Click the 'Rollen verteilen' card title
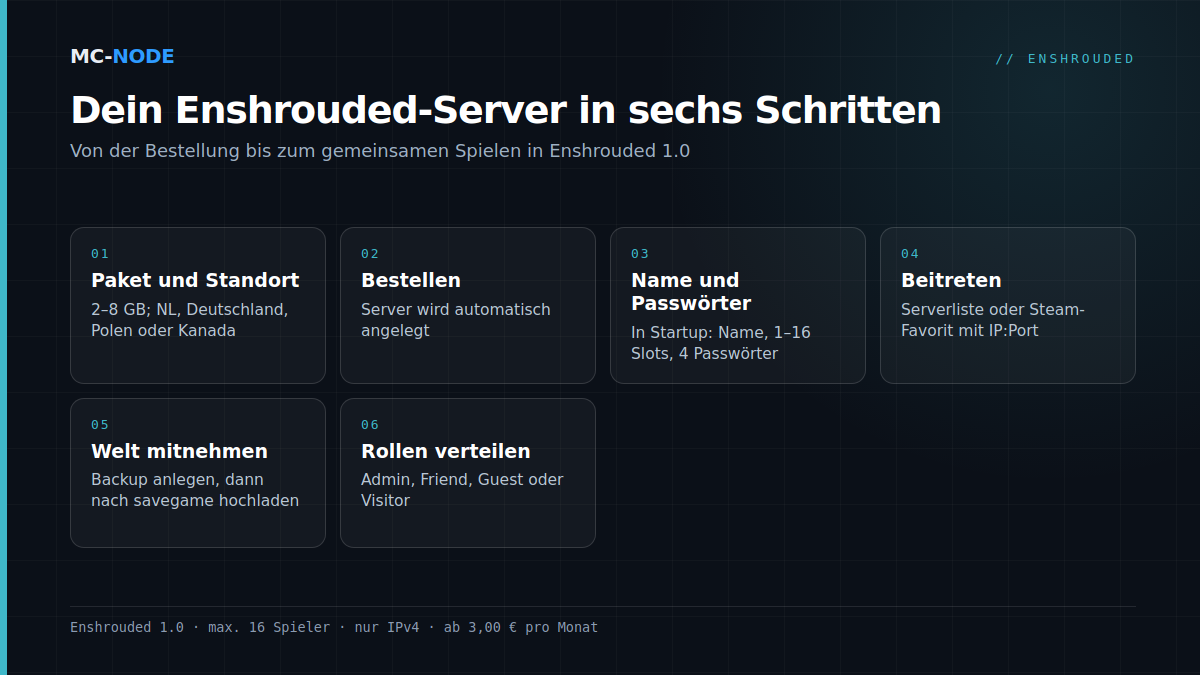The height and width of the screenshot is (675, 1200). tap(446, 451)
